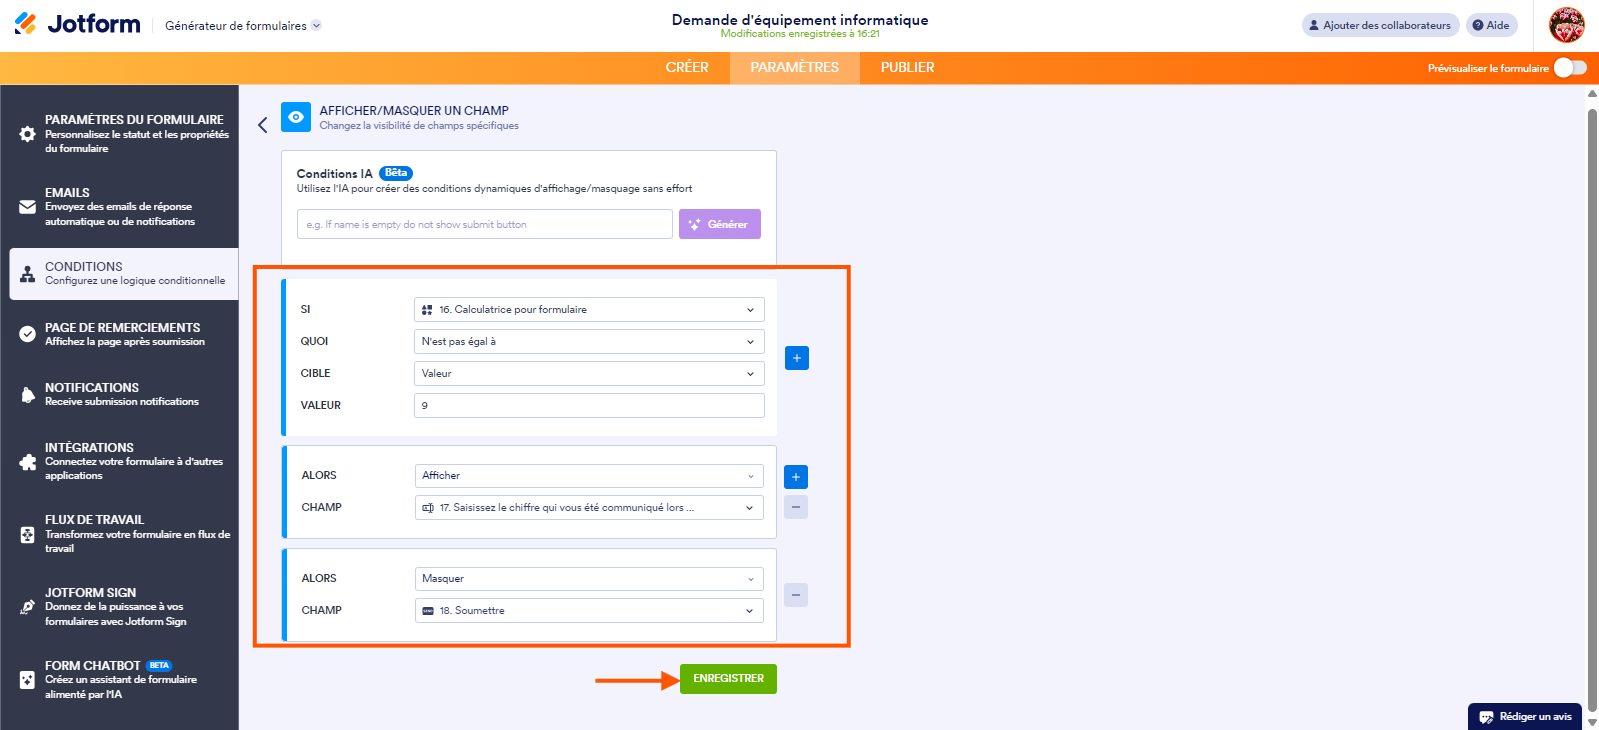Click the Jotform Sign pen icon
Image resolution: width=1599 pixels, height=730 pixels.
click(x=27, y=607)
